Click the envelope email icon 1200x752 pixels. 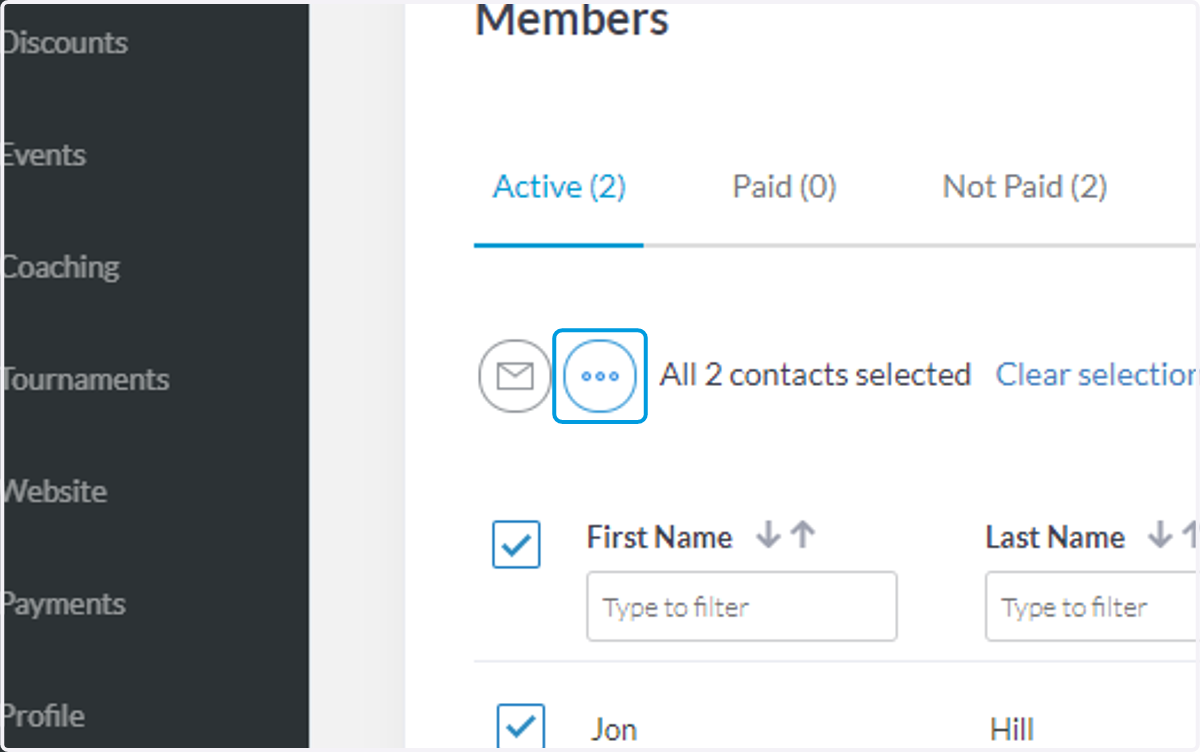(515, 376)
